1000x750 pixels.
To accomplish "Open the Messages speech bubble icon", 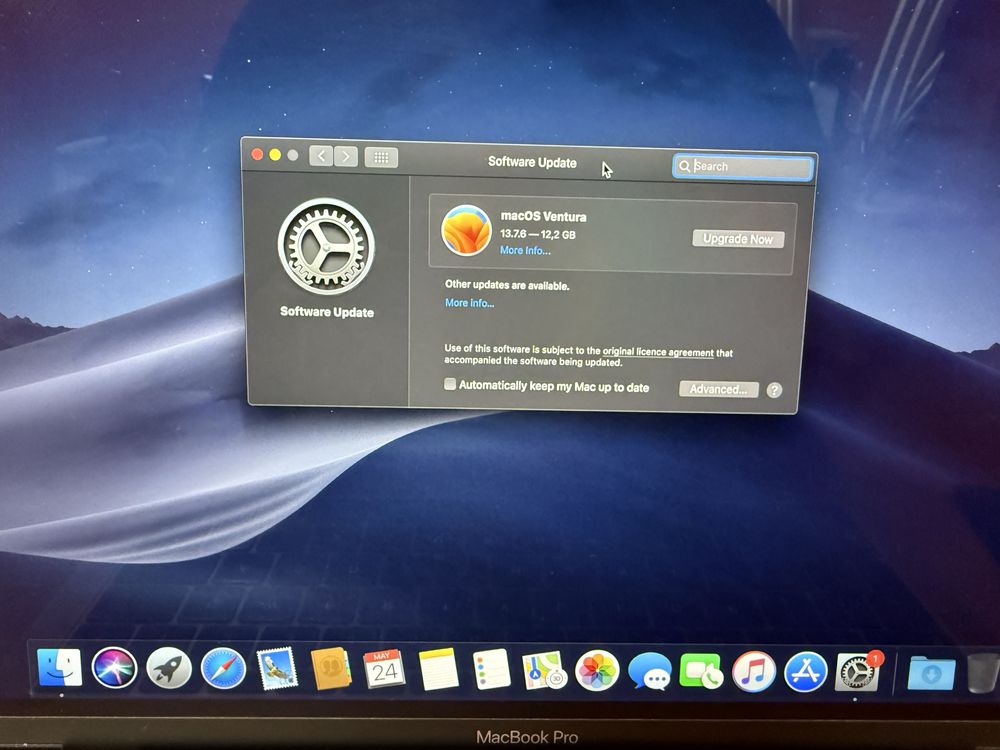I will (x=650, y=672).
